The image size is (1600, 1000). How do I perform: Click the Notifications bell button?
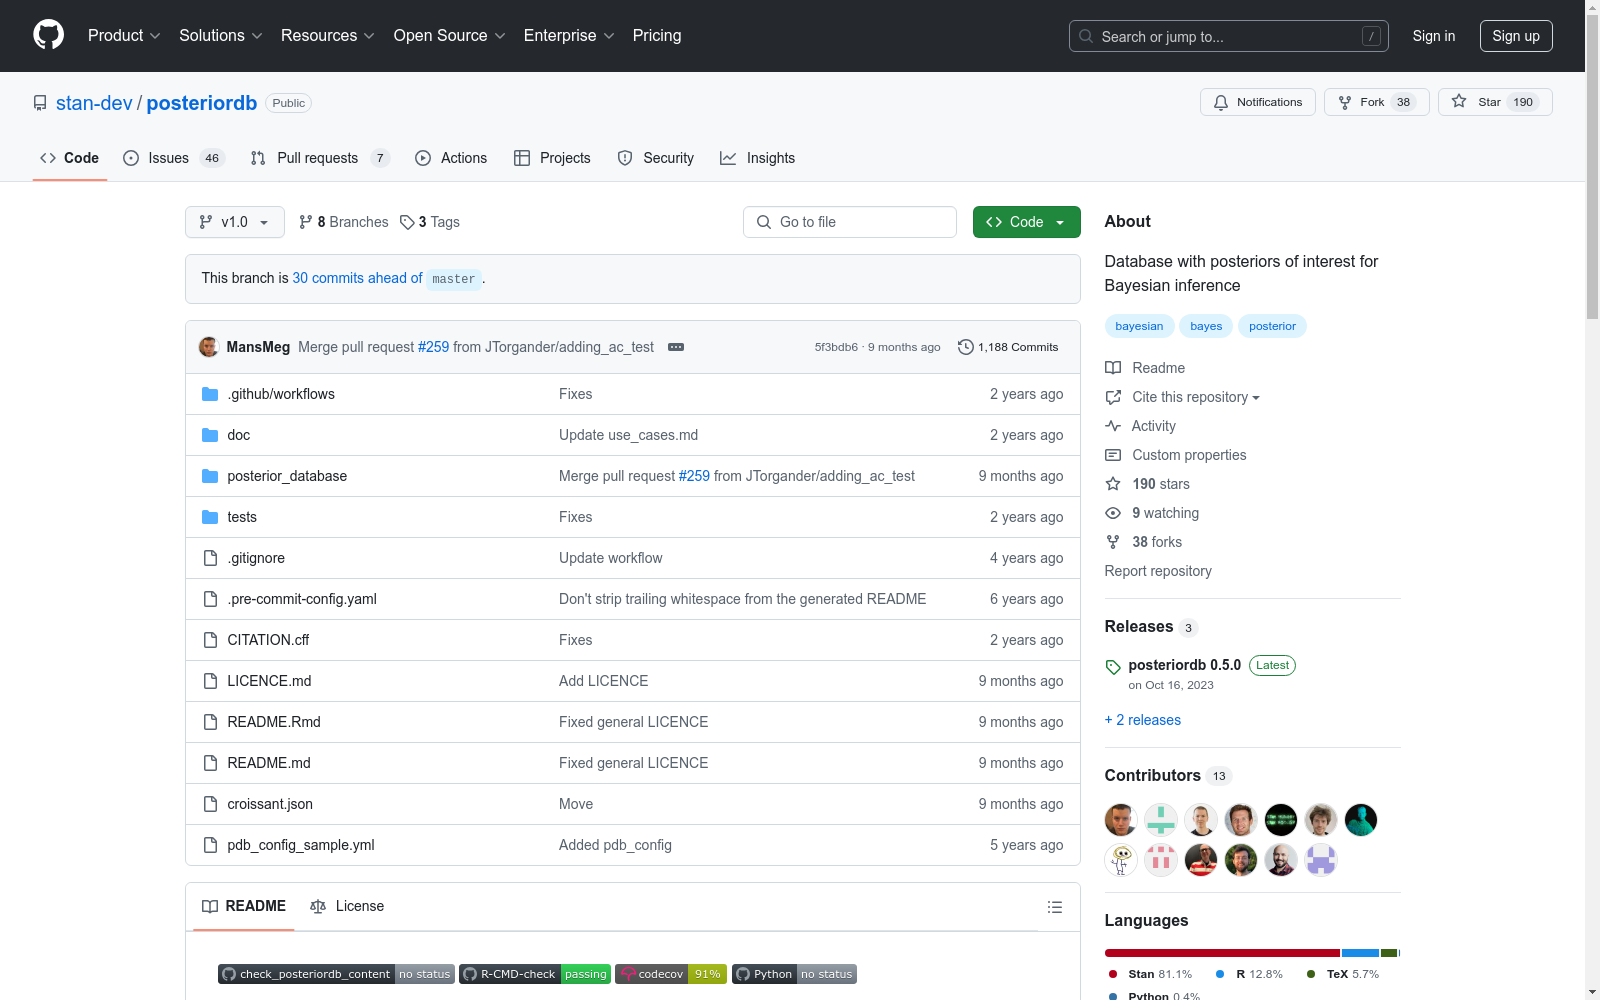click(1258, 102)
